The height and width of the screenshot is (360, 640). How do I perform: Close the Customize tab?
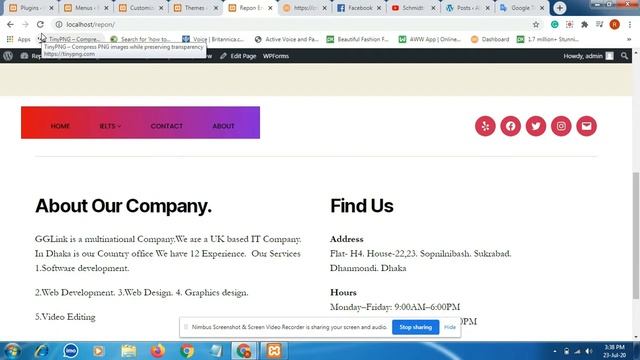(161, 8)
